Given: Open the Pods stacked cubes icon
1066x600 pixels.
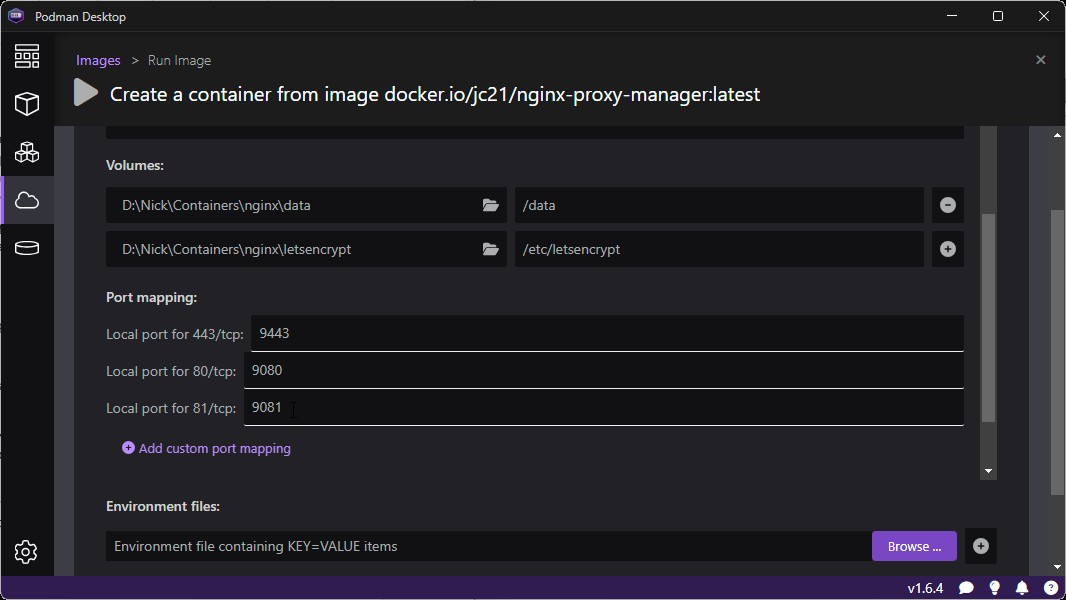Looking at the screenshot, I should click(27, 152).
